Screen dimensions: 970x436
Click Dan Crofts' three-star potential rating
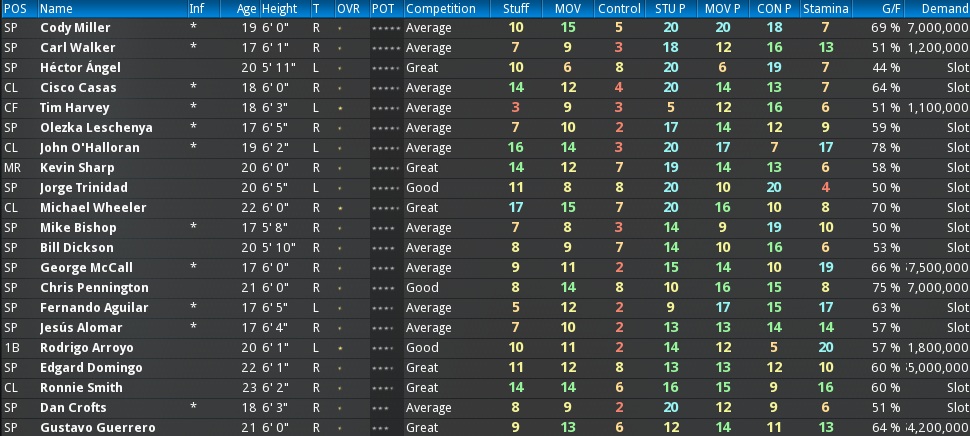coord(380,408)
